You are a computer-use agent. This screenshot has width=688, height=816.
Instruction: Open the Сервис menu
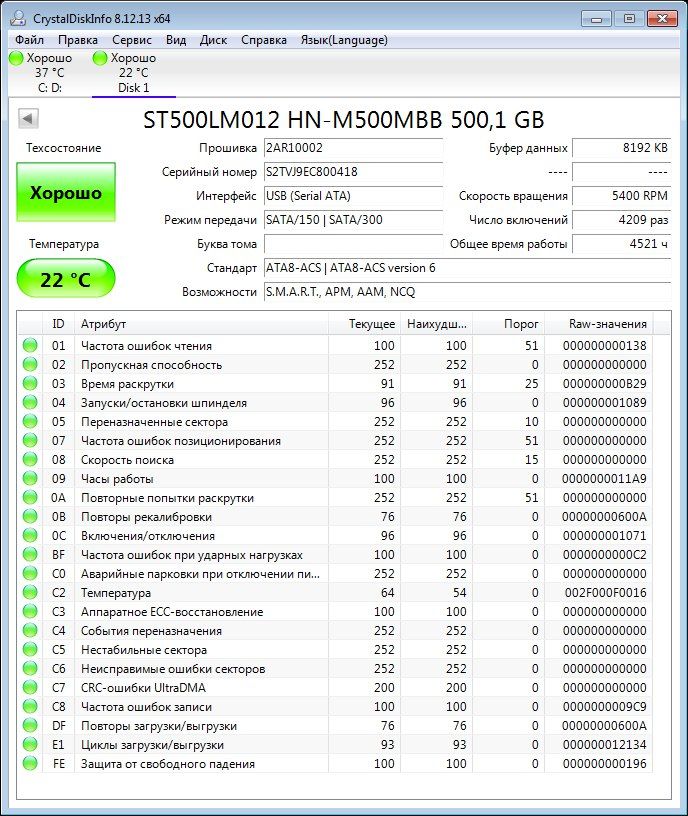(132, 40)
